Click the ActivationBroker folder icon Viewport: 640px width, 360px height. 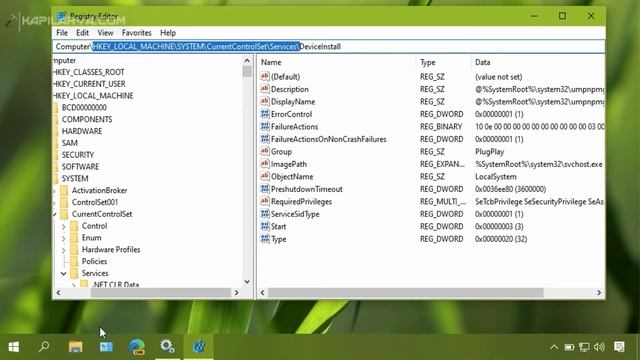pyautogui.click(x=64, y=190)
